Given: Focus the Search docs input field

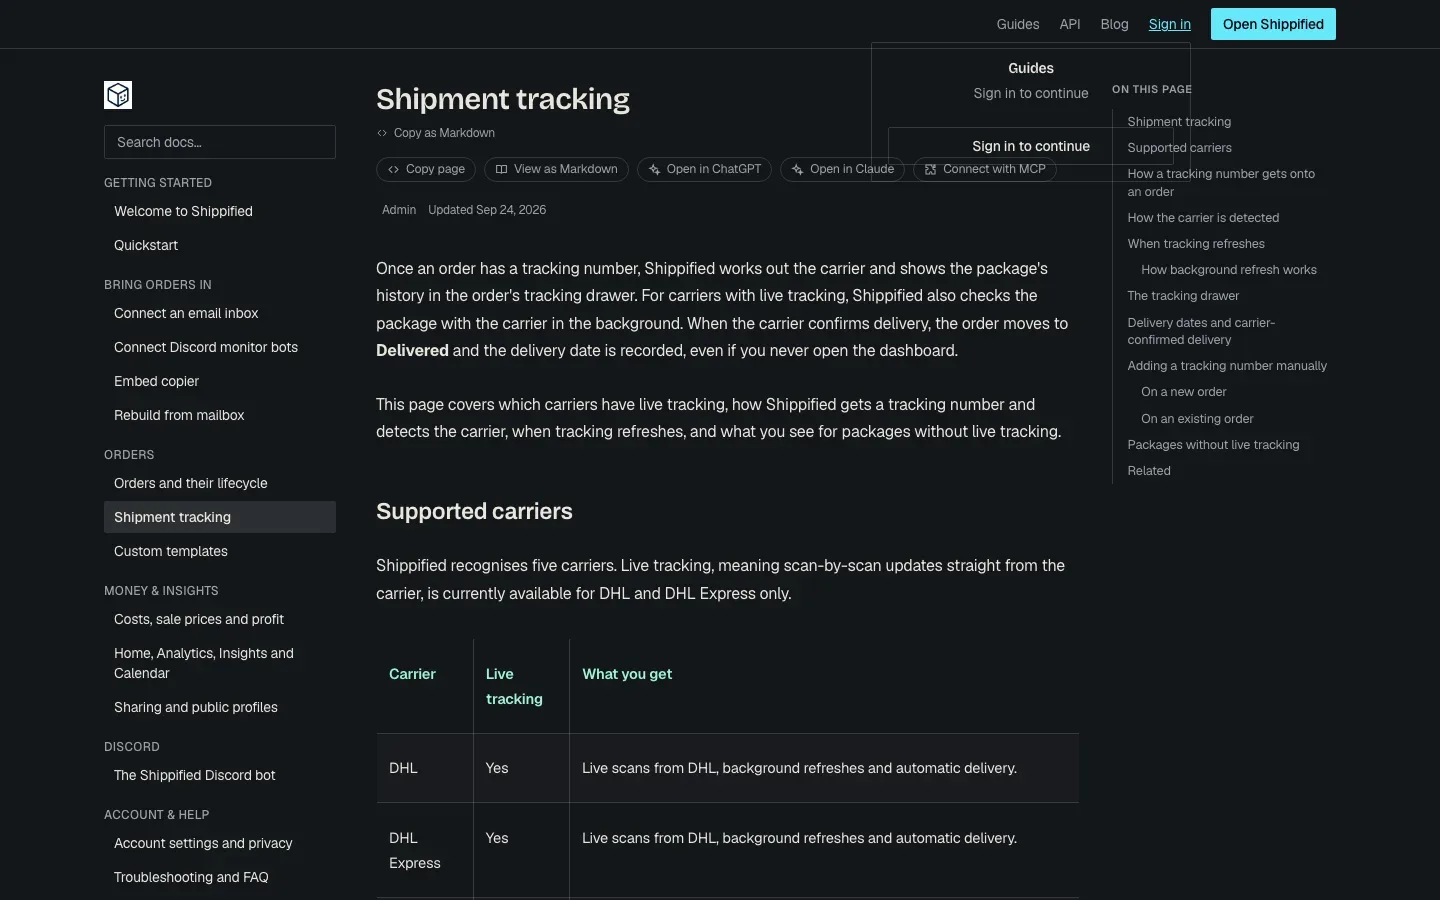Looking at the screenshot, I should (x=220, y=142).
